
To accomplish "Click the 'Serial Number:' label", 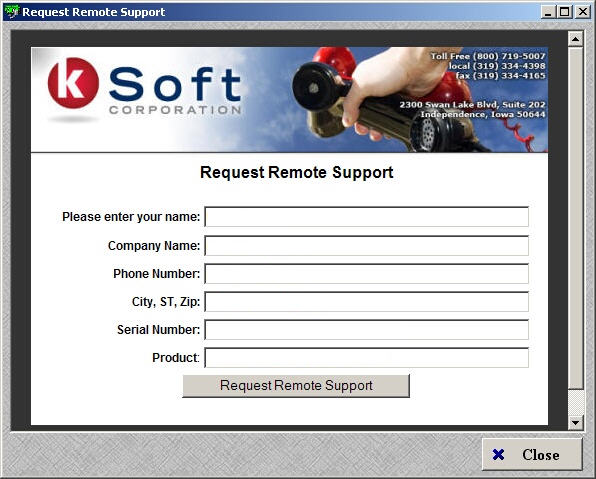I will [x=159, y=330].
